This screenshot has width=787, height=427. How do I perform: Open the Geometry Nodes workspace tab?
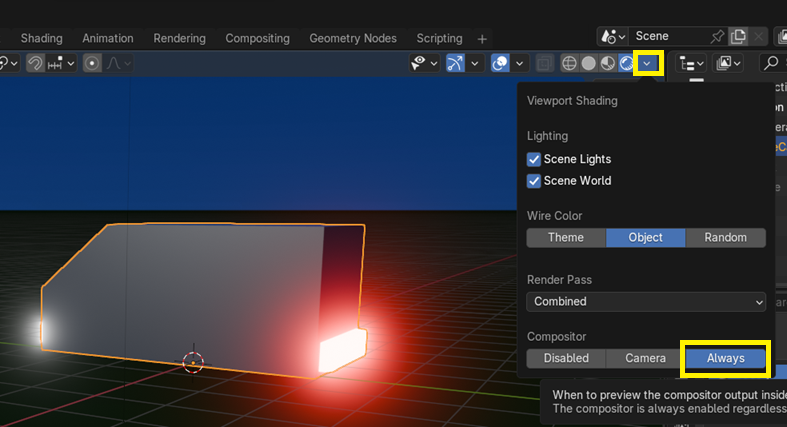pyautogui.click(x=353, y=39)
